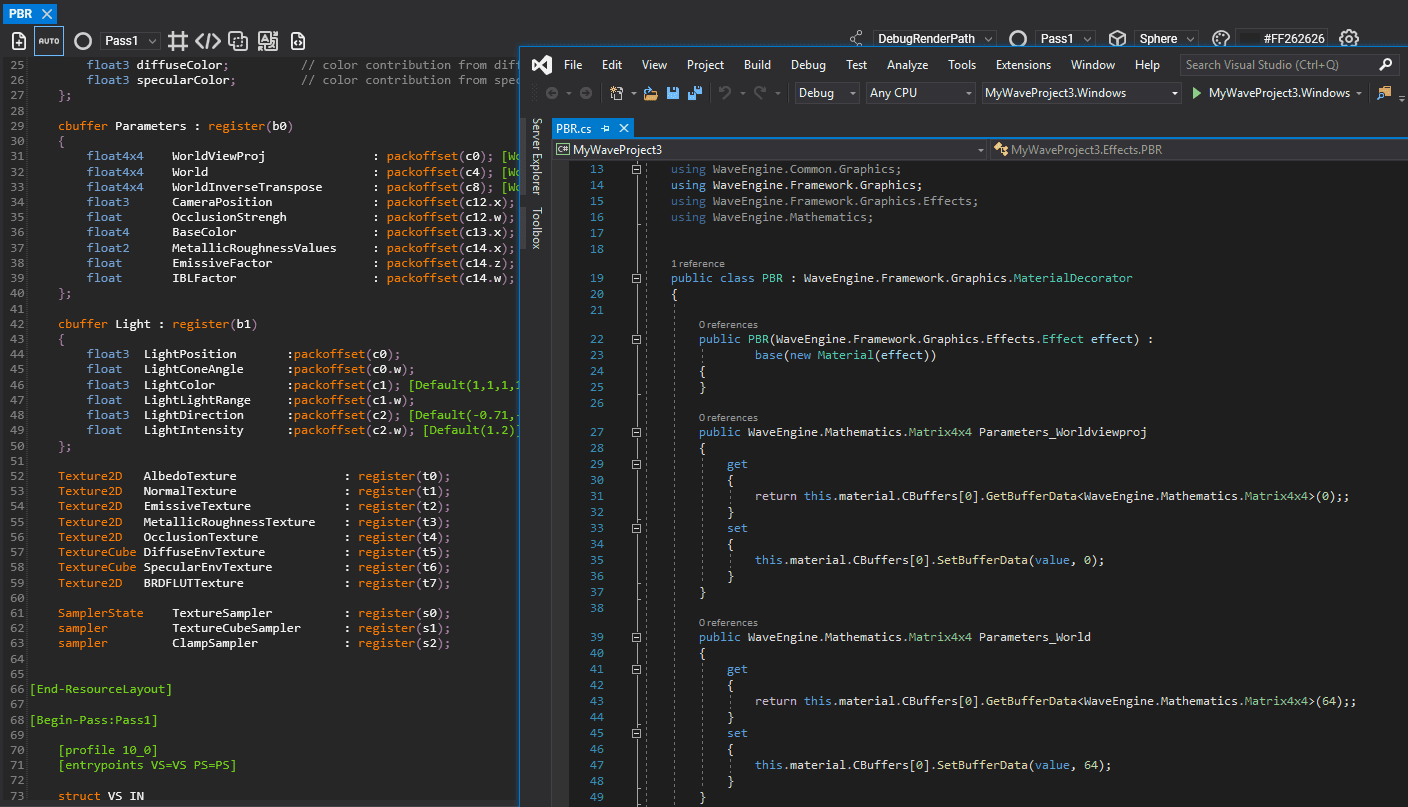This screenshot has width=1408, height=807.
Task: Open the Extensions menu in Visual Studio
Action: [1023, 65]
